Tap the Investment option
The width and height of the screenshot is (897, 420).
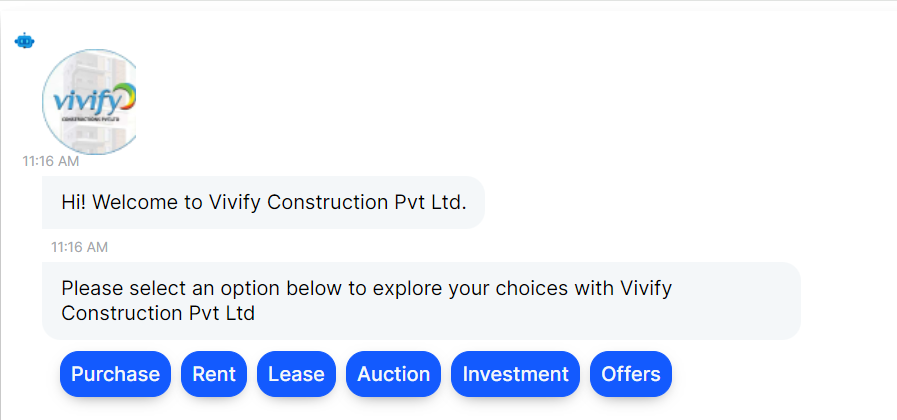(515, 374)
